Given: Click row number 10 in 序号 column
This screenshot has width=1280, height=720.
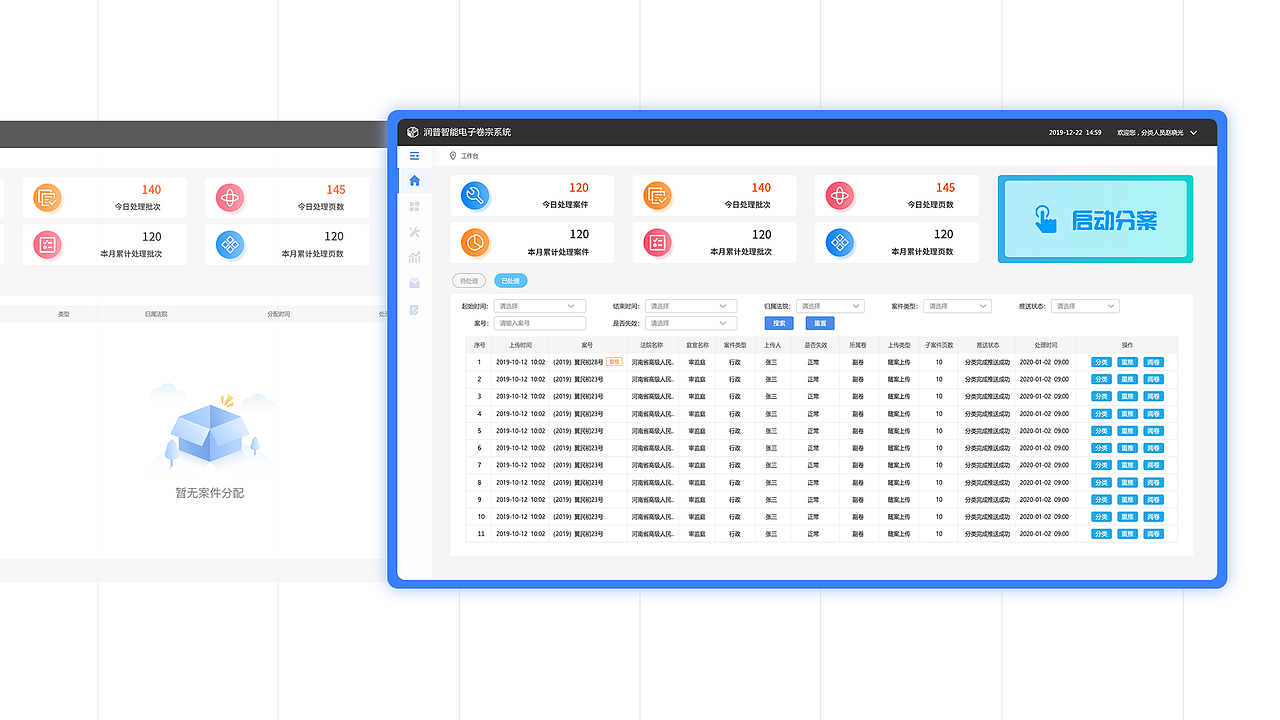Looking at the screenshot, I should pos(481,517).
